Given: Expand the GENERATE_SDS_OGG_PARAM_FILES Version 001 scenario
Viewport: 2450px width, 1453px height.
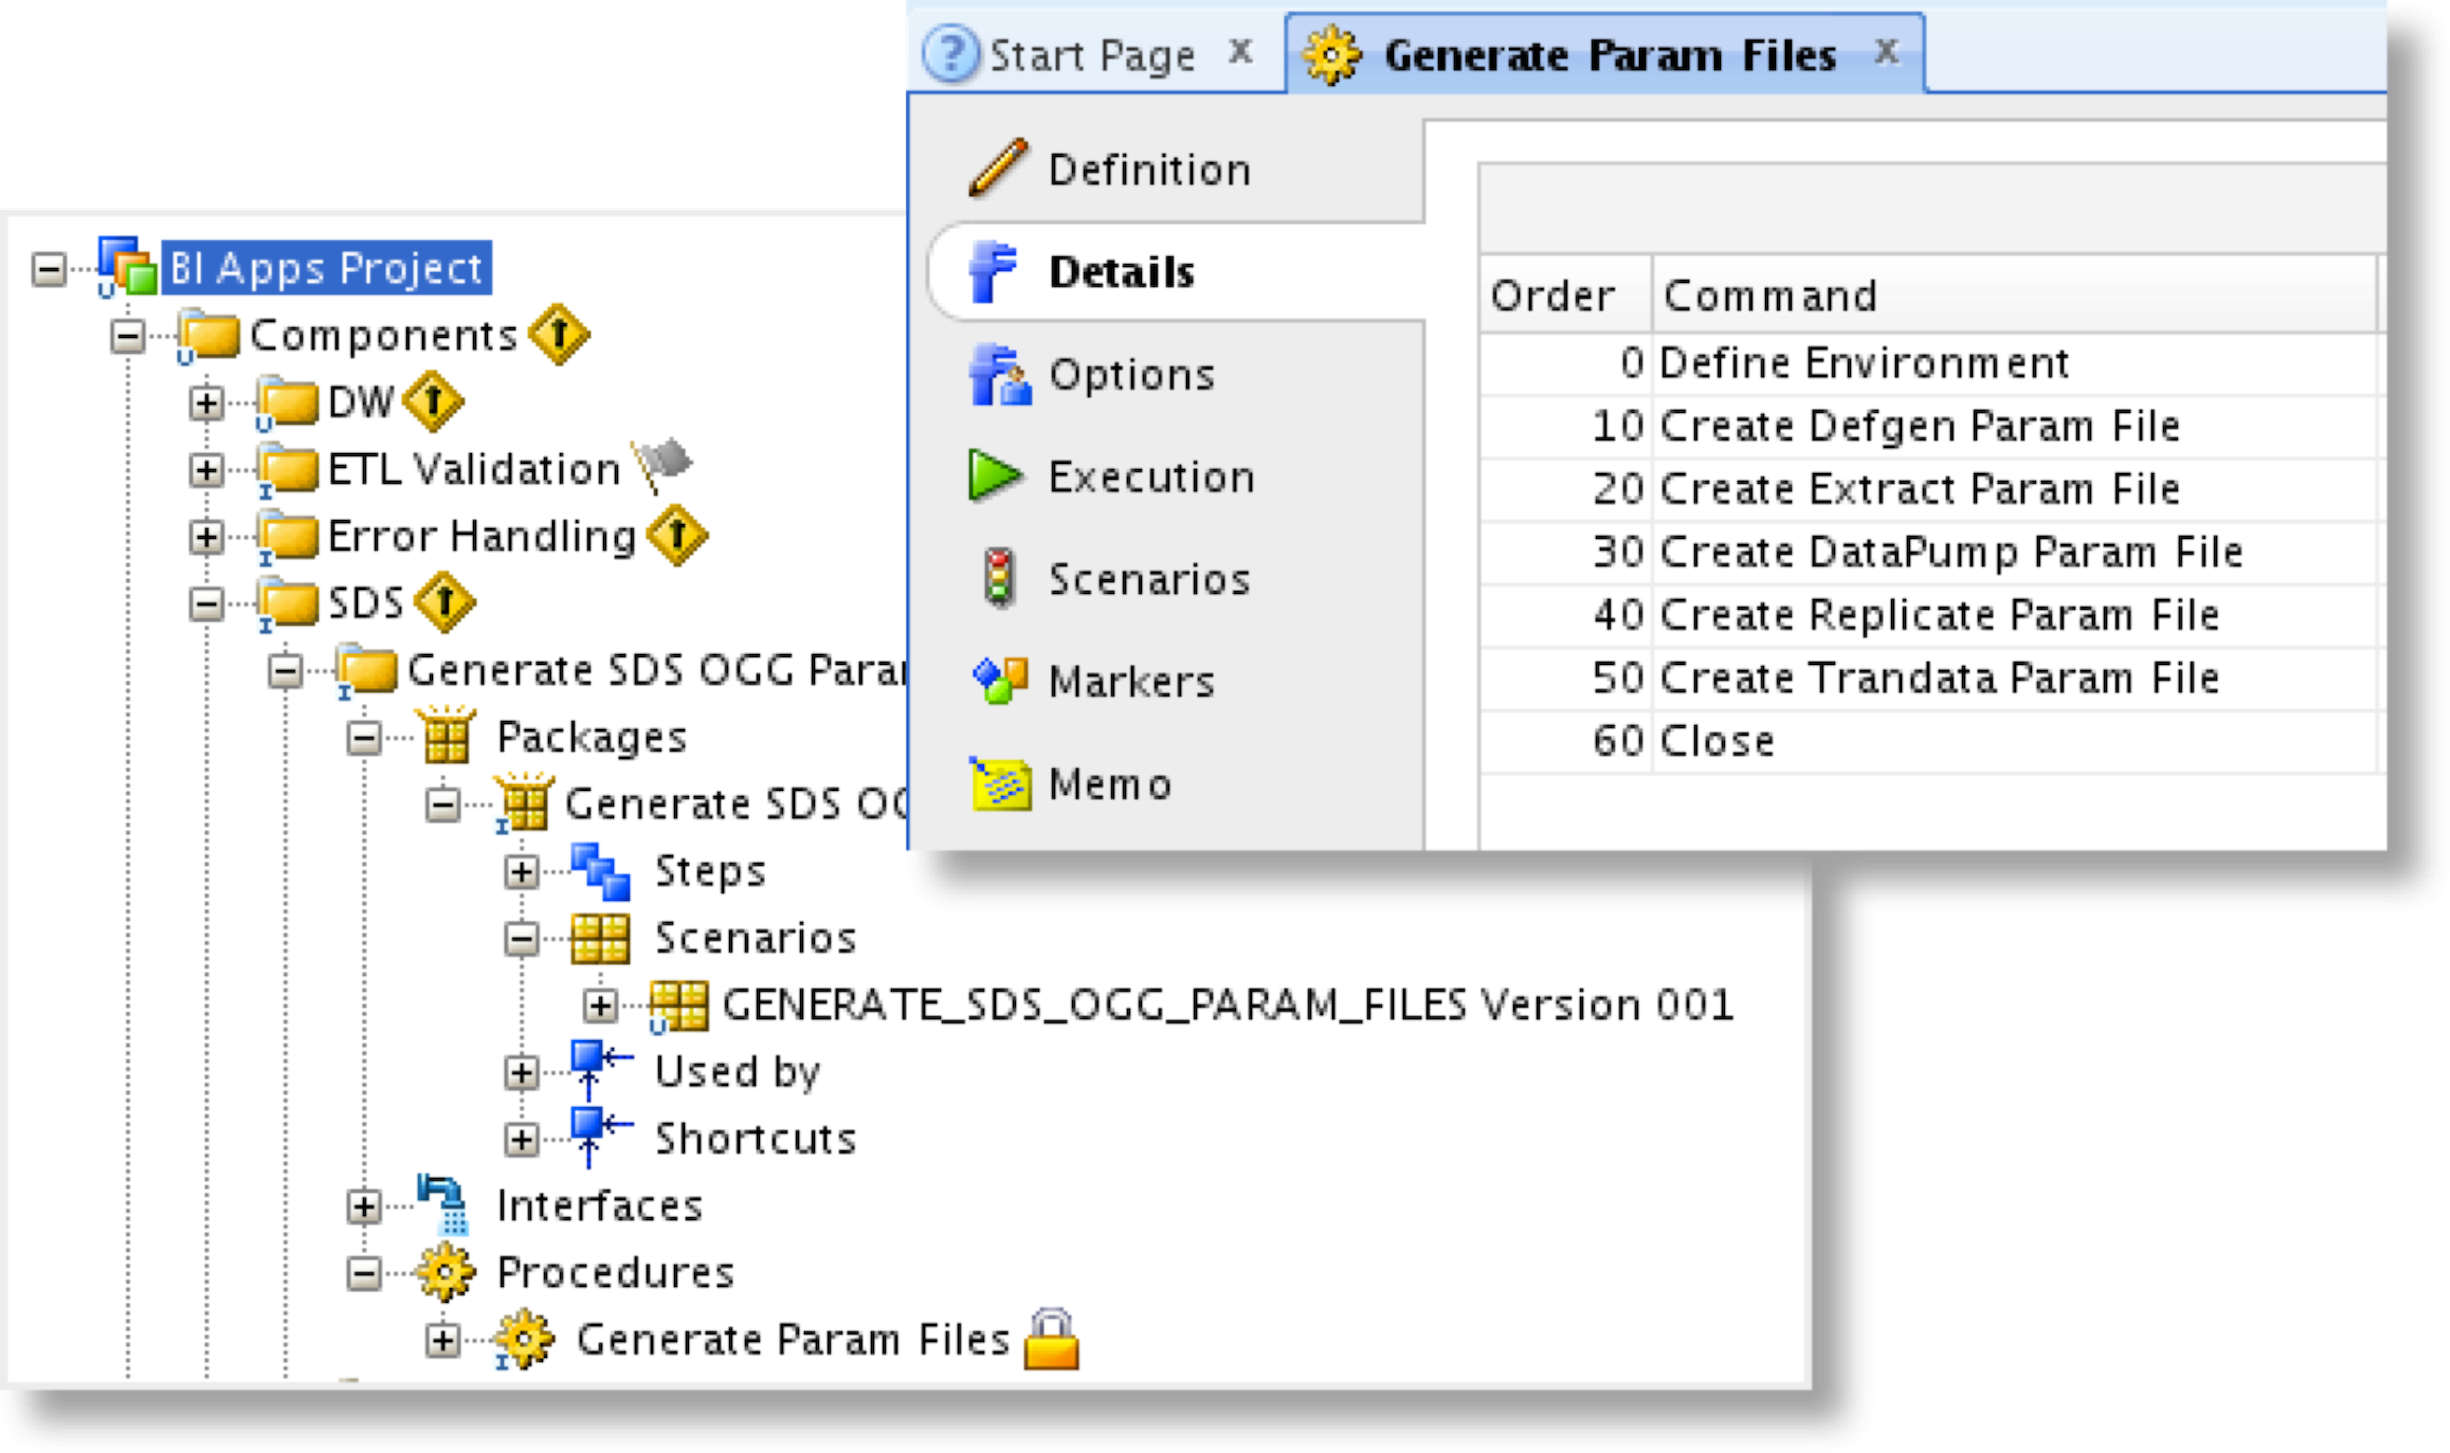Looking at the screenshot, I should [x=600, y=1006].
